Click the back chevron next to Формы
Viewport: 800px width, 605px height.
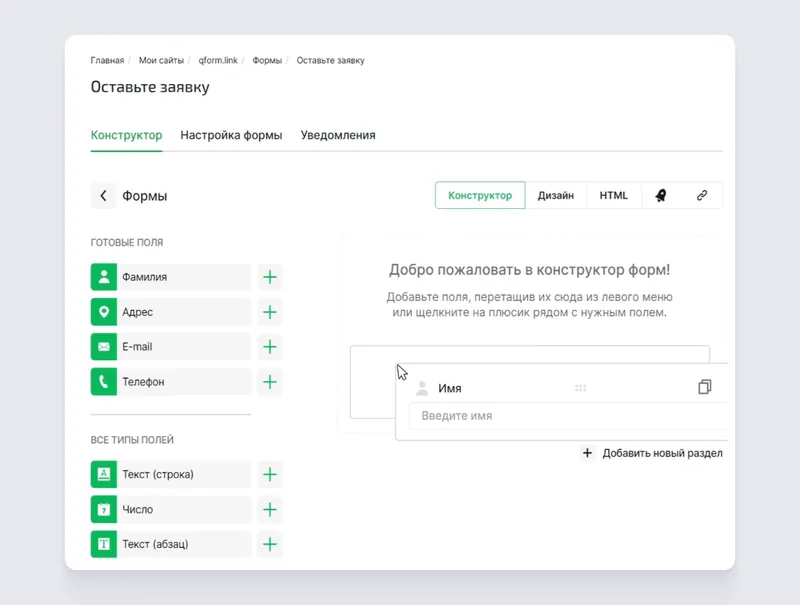point(104,195)
